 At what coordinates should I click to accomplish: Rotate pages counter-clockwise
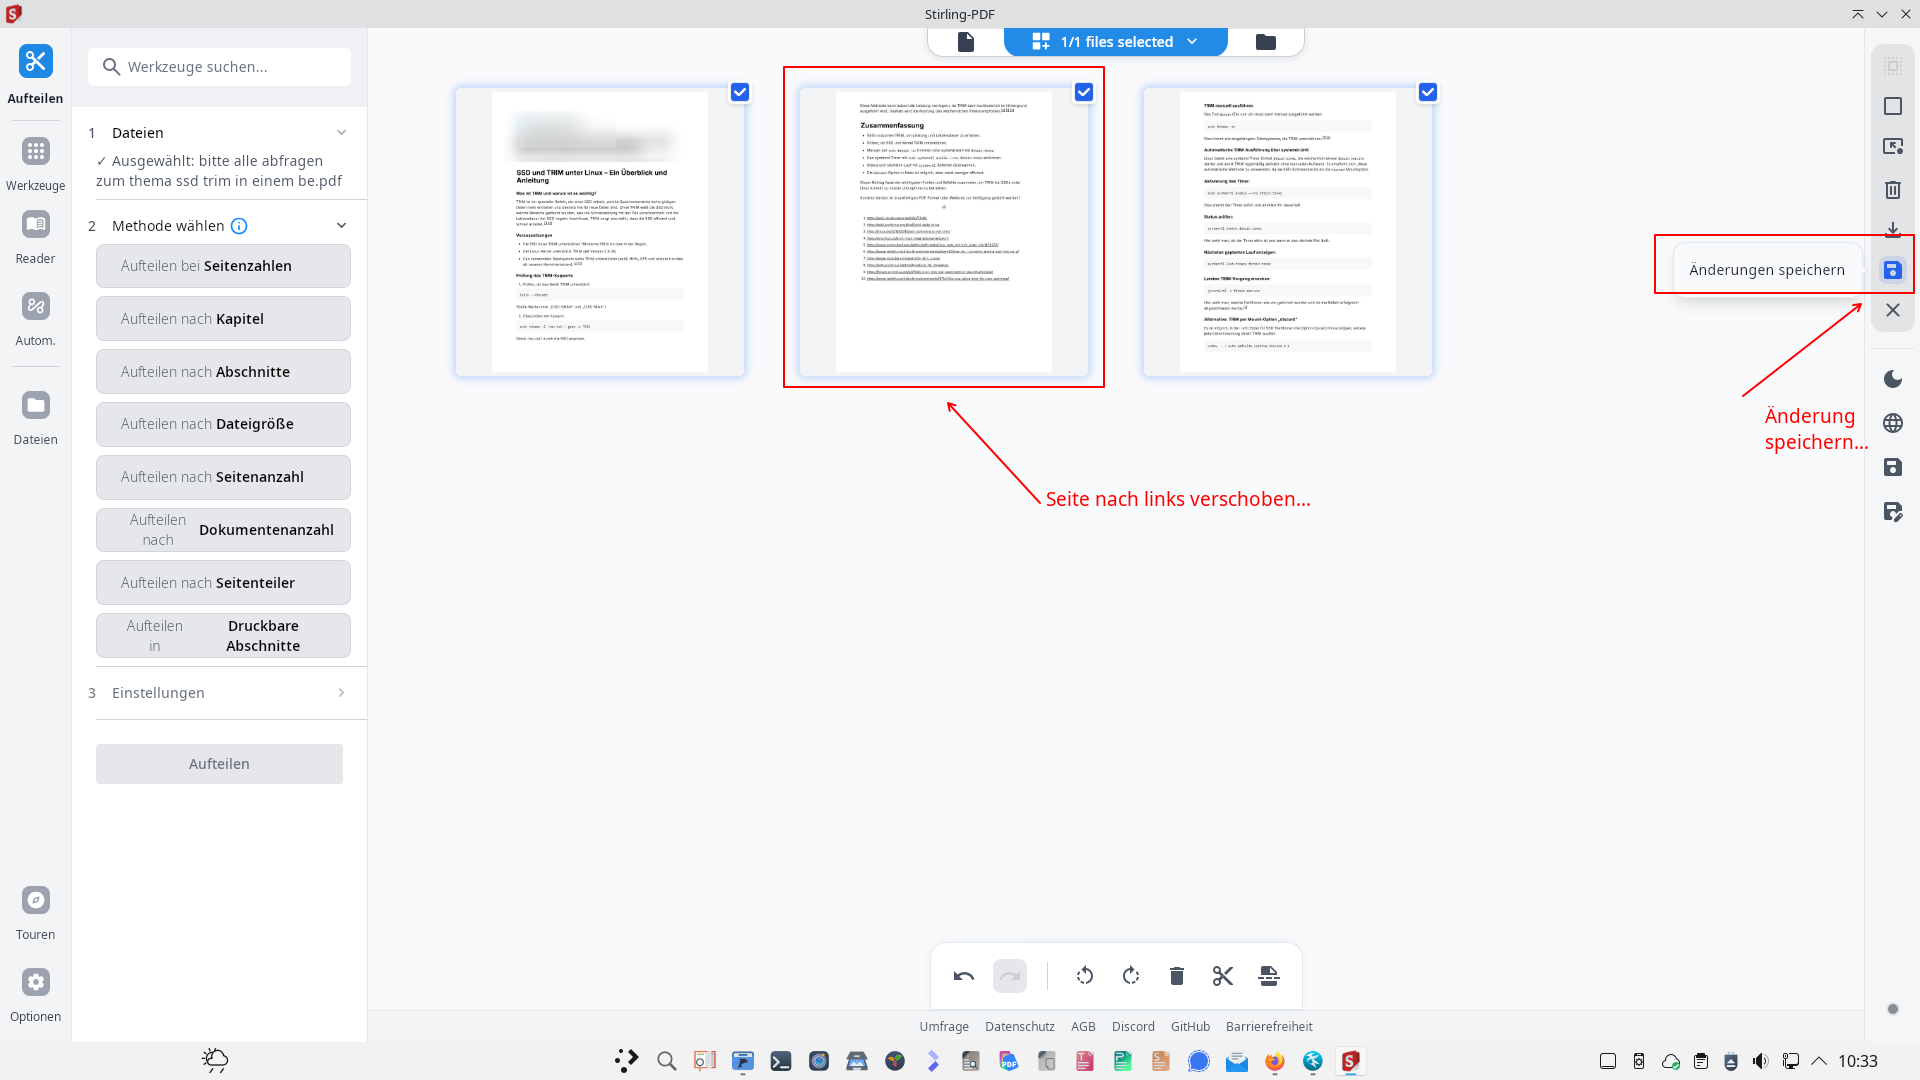(1084, 976)
